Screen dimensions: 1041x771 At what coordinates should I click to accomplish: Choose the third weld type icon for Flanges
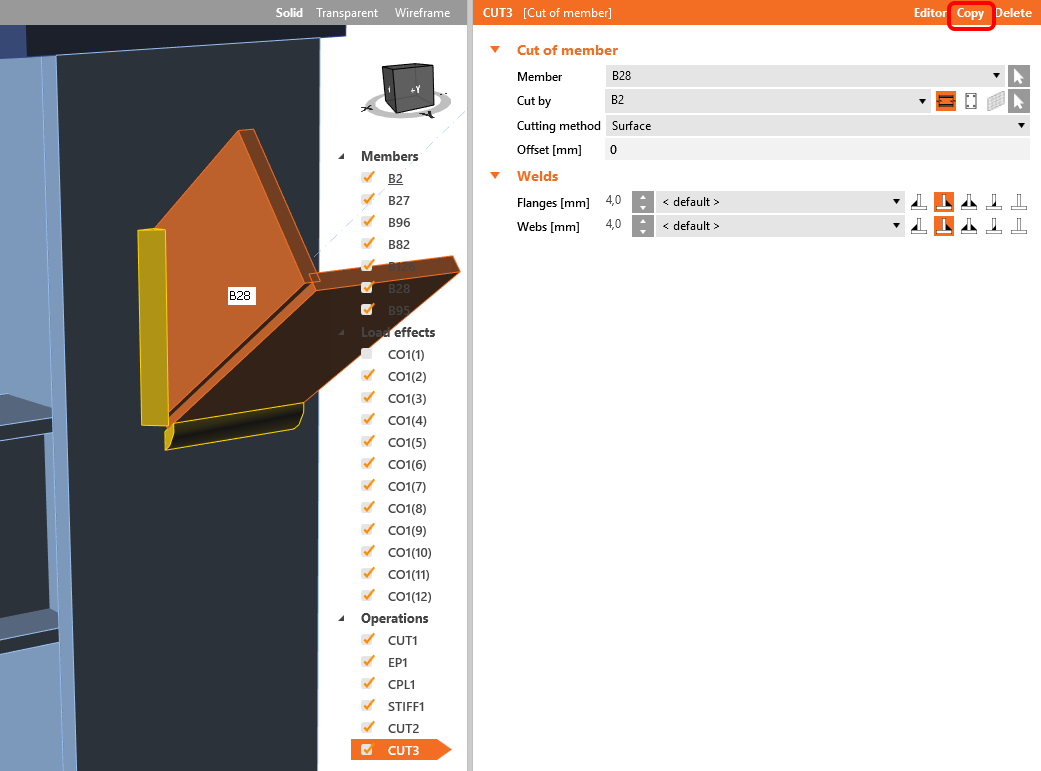click(x=968, y=202)
